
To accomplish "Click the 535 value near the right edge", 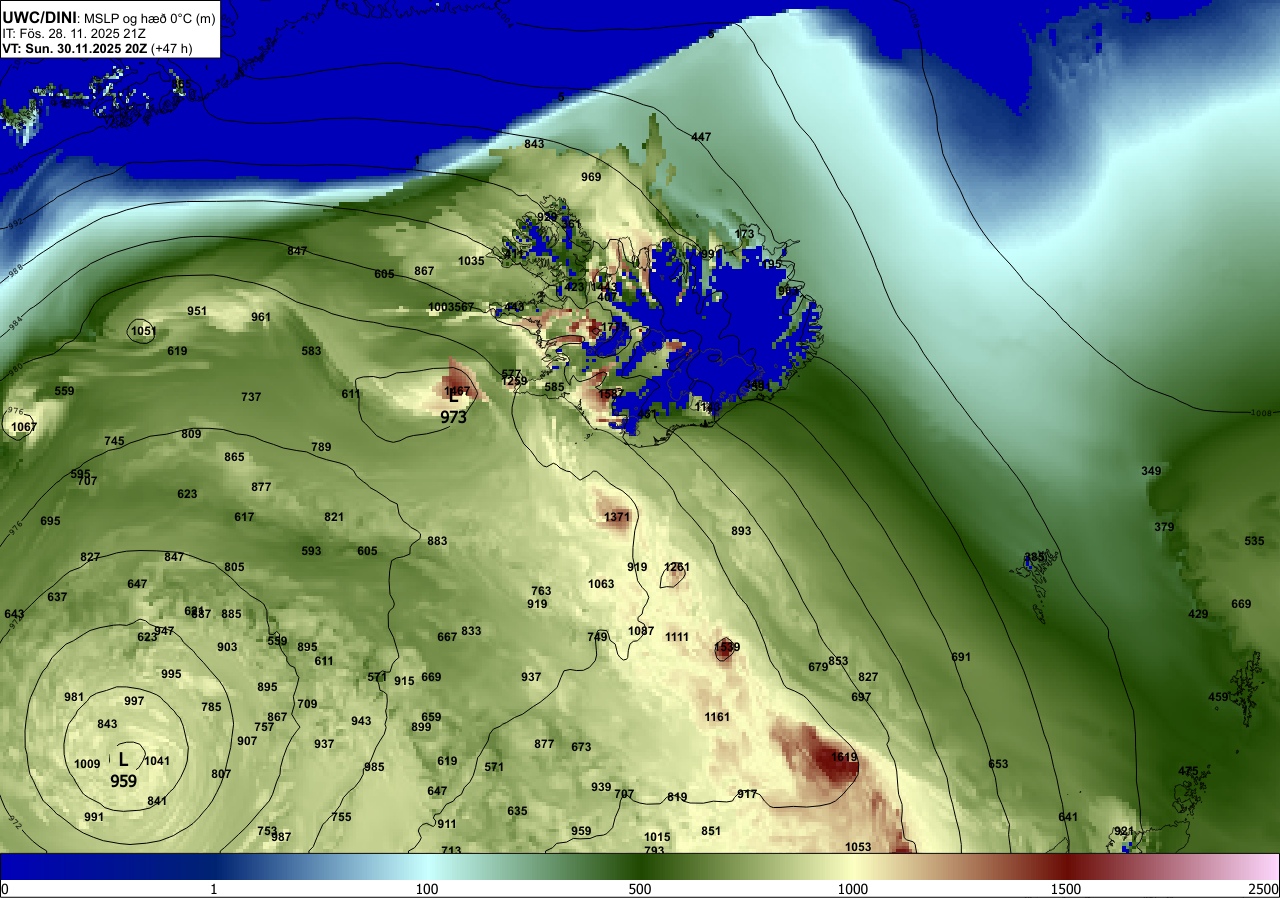I will (x=1254, y=541).
